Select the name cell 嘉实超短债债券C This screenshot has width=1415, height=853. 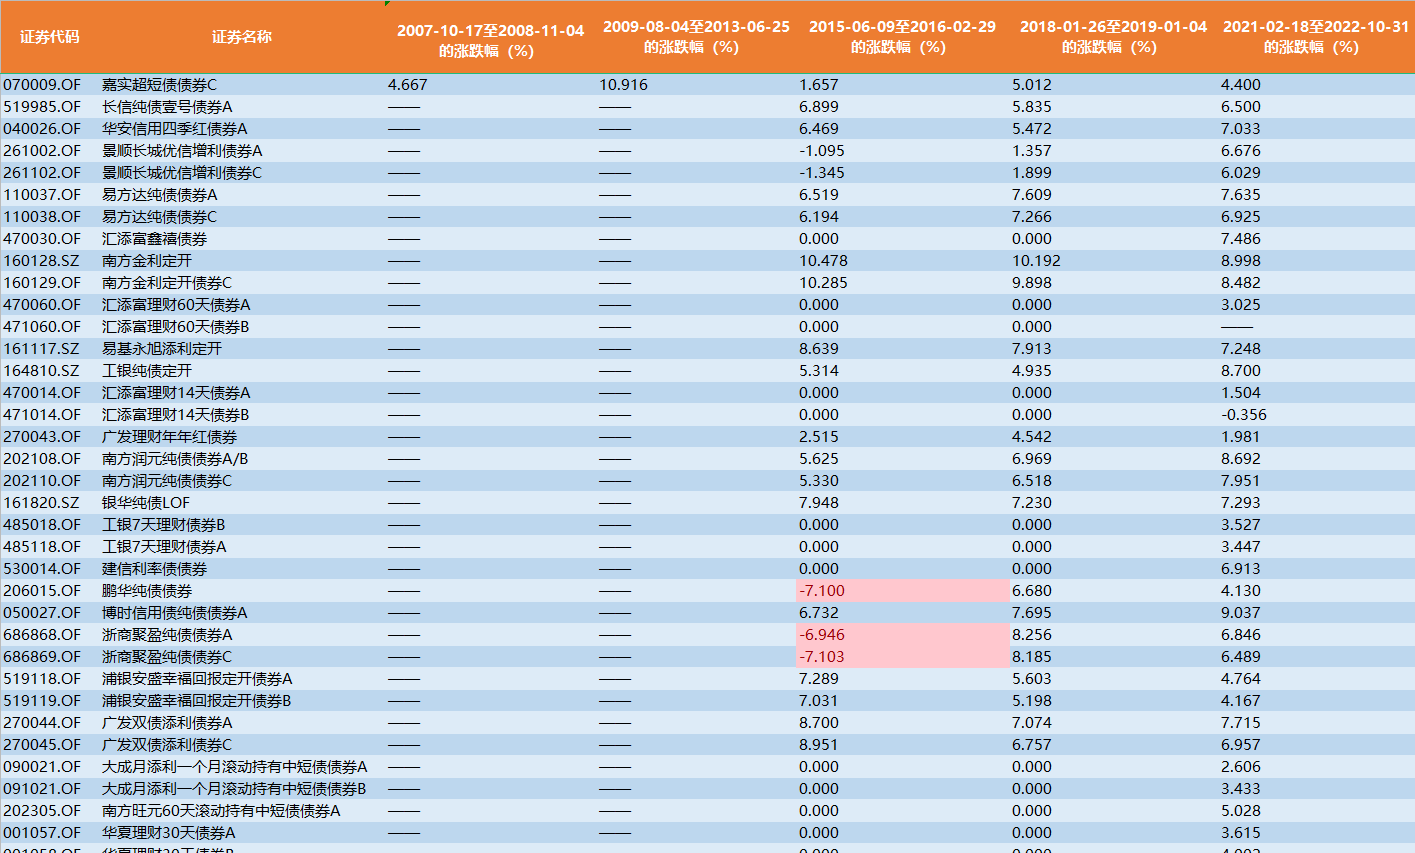click(159, 85)
